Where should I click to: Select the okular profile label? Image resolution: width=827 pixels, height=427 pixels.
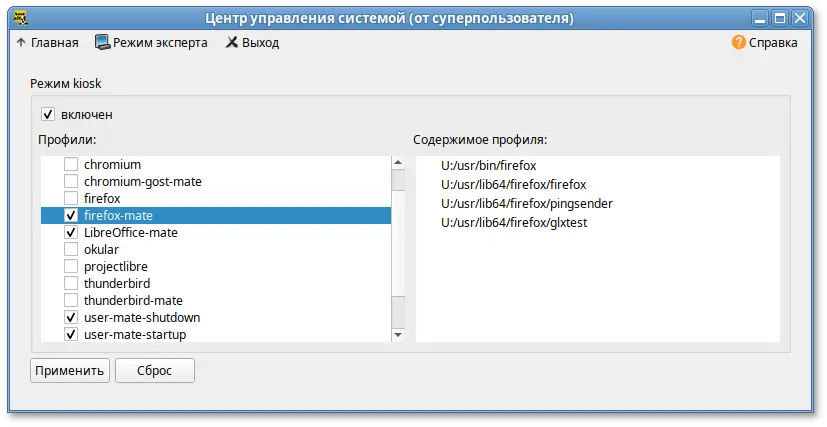coord(101,249)
